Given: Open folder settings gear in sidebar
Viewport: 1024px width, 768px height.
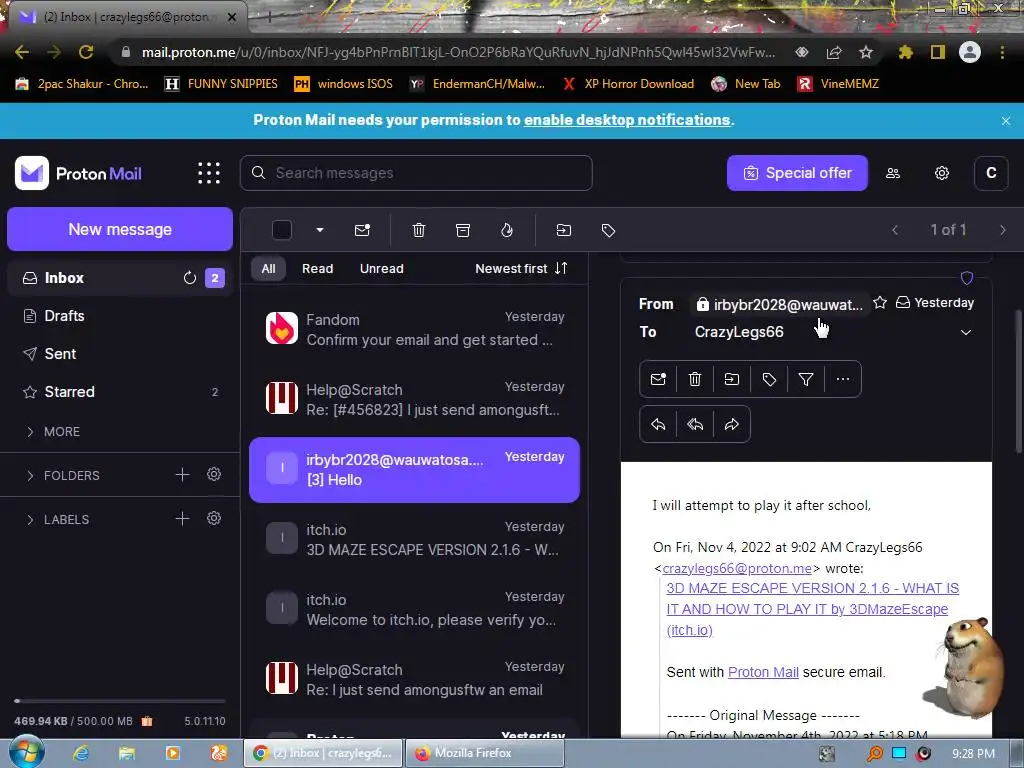Looking at the screenshot, I should click(x=214, y=475).
